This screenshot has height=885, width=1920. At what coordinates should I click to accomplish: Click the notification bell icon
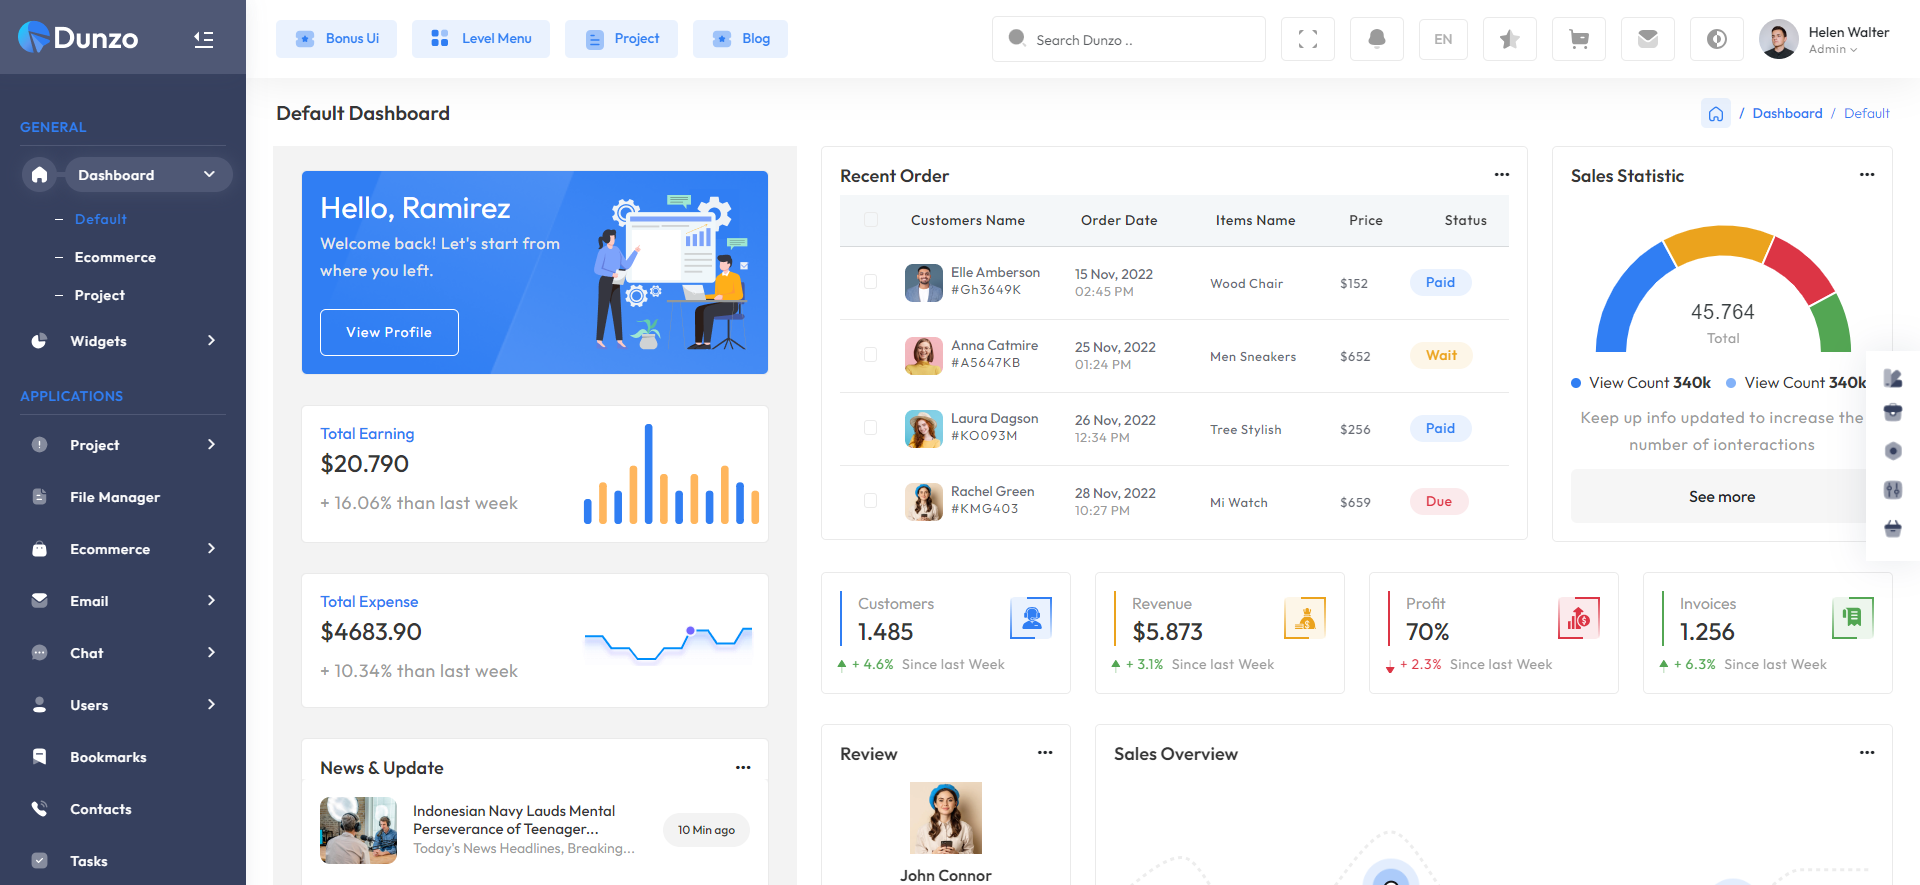[x=1376, y=40]
